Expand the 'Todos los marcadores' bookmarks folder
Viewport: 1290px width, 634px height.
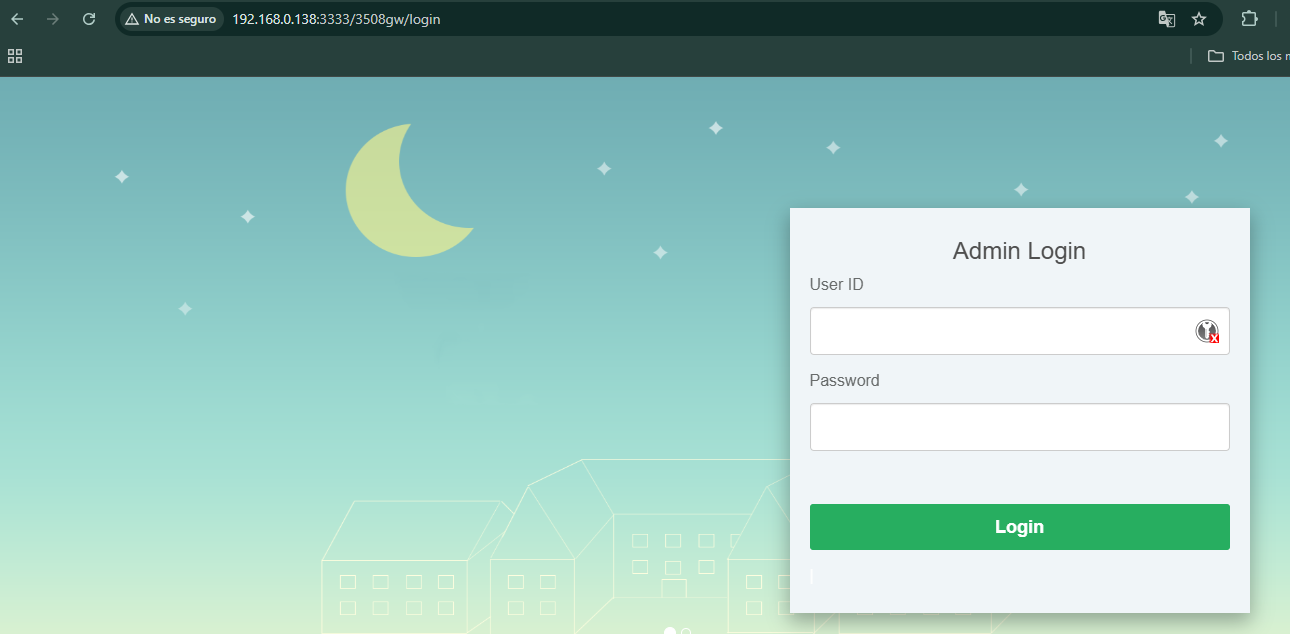1247,56
